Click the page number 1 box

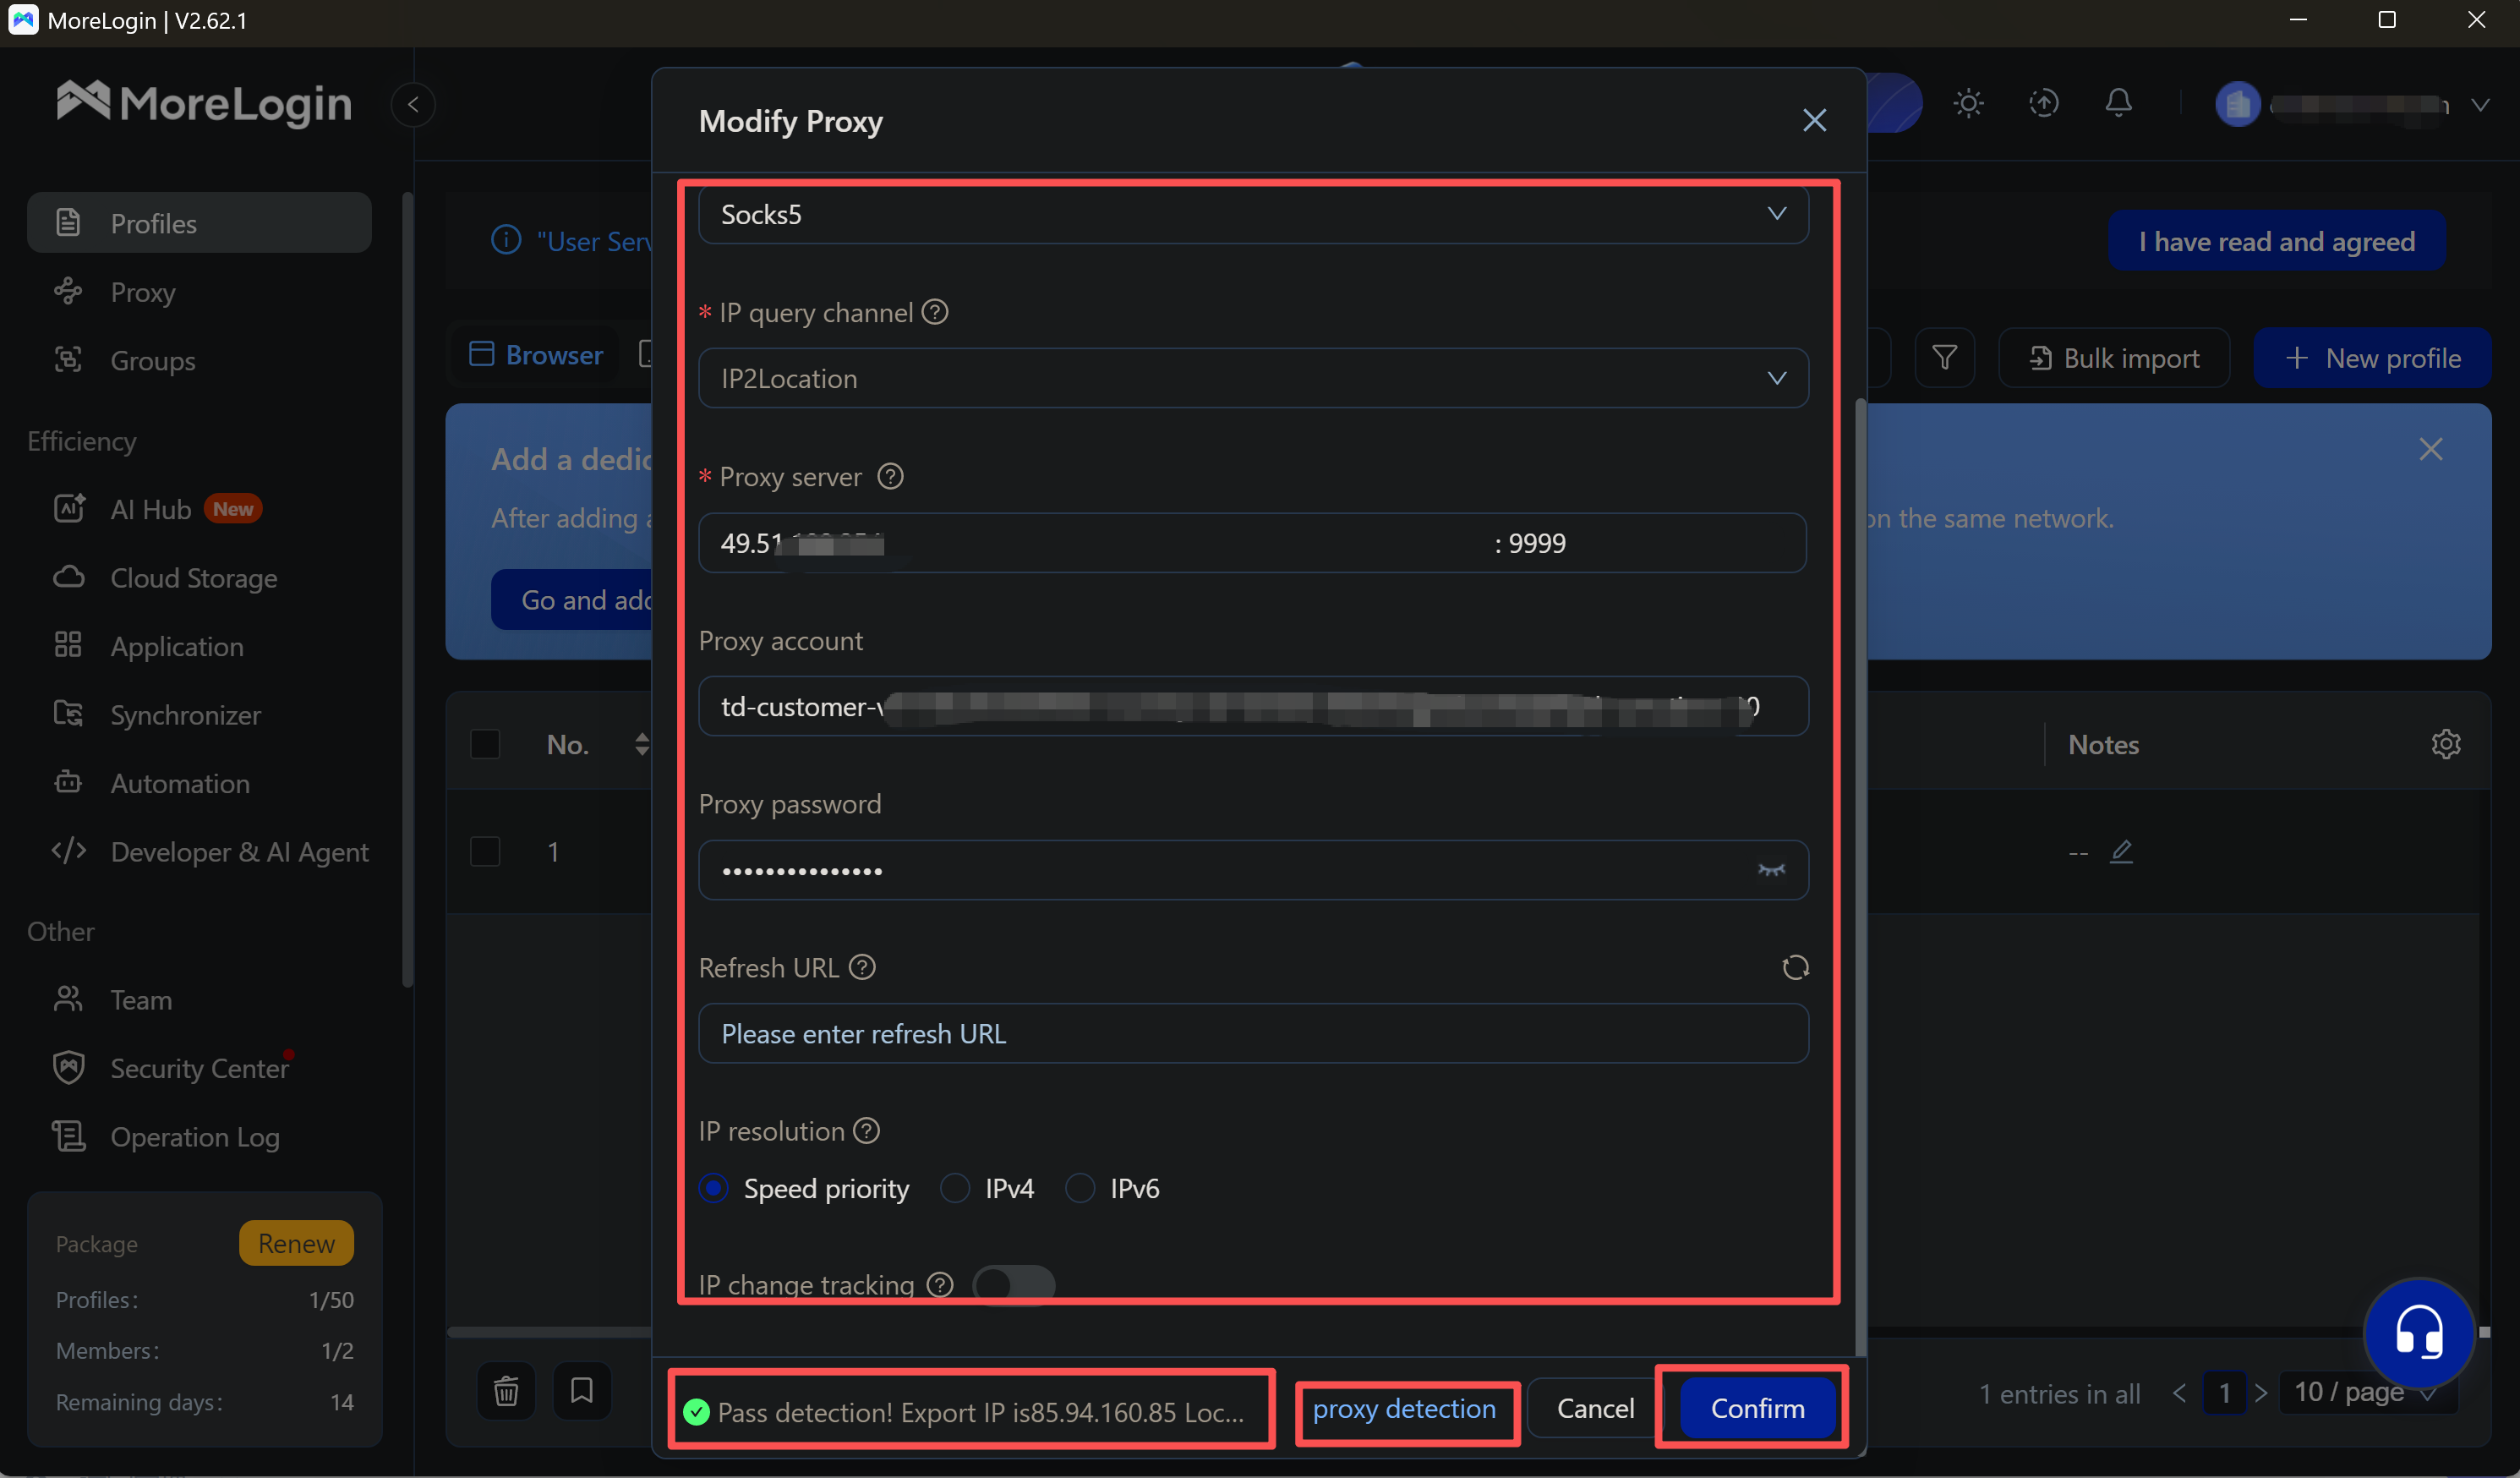coord(2224,1393)
